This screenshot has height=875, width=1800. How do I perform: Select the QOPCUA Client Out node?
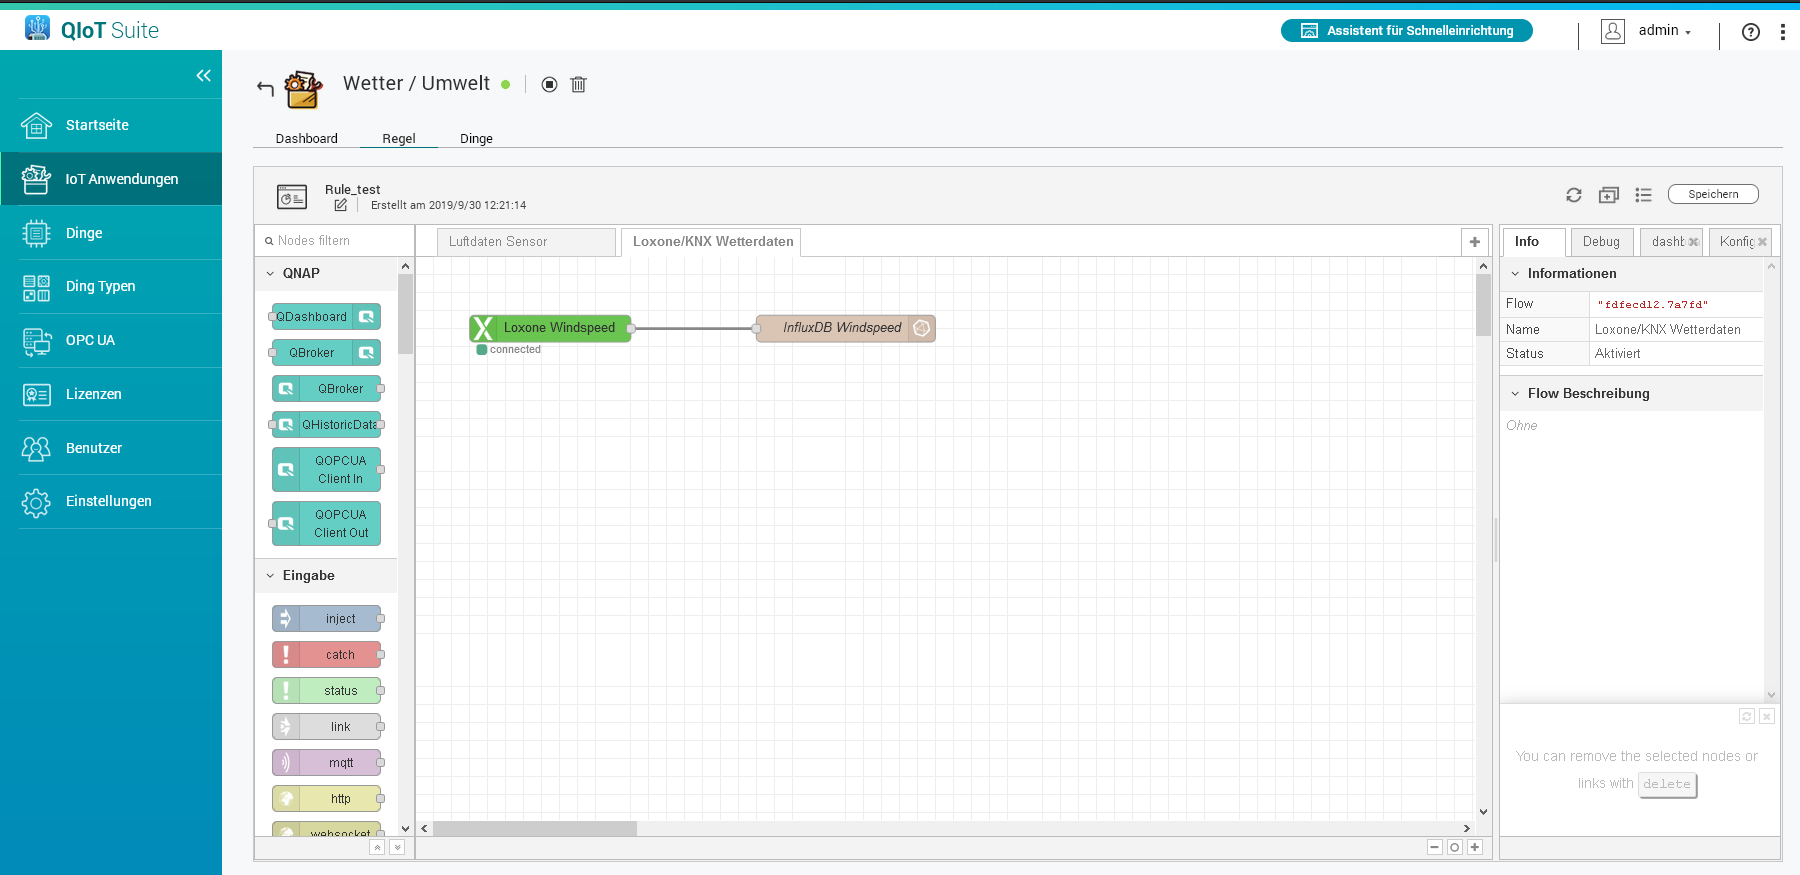(x=326, y=524)
